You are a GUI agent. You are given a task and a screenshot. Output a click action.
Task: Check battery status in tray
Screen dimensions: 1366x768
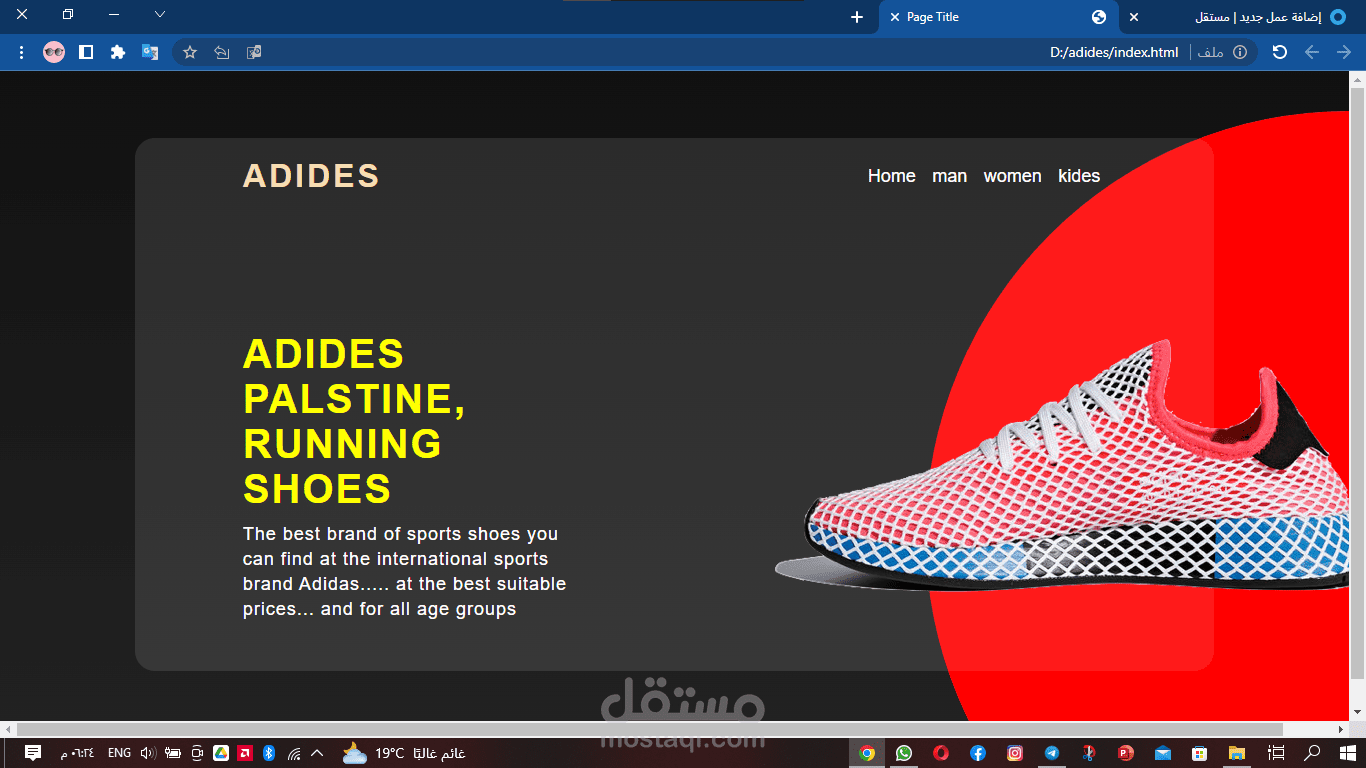click(173, 753)
